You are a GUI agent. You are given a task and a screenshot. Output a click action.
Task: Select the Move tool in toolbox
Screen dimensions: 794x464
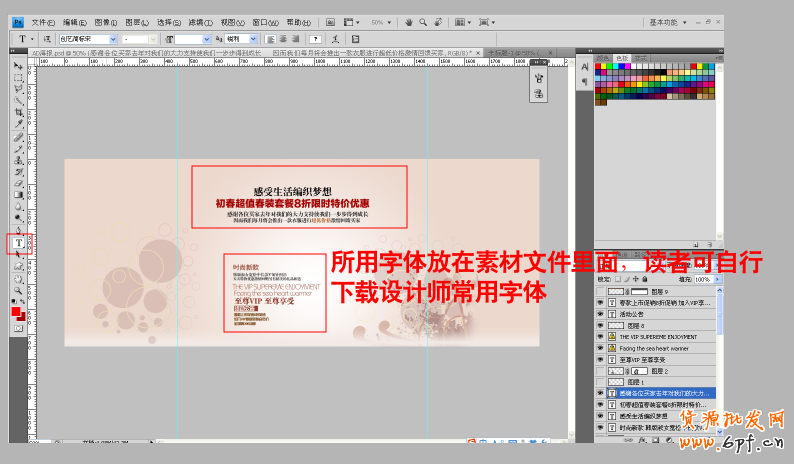(x=18, y=65)
